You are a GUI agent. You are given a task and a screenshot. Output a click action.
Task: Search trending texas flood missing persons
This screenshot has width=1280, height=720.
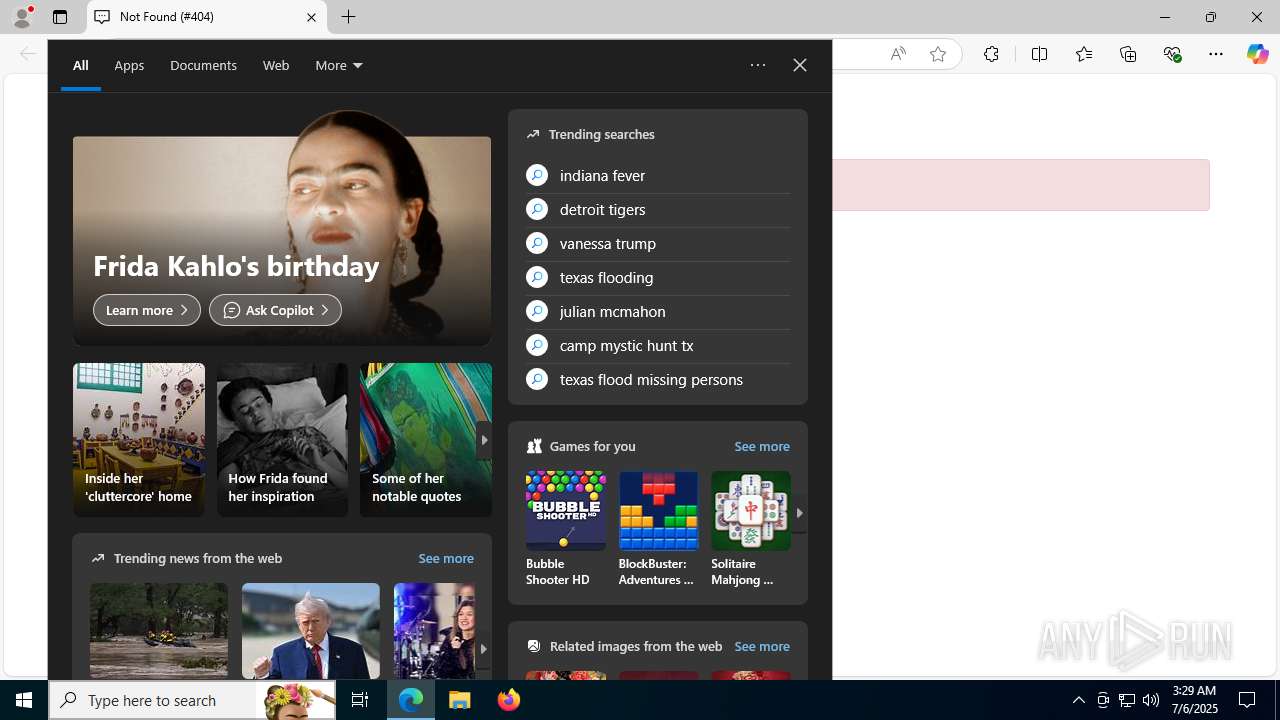(x=658, y=379)
